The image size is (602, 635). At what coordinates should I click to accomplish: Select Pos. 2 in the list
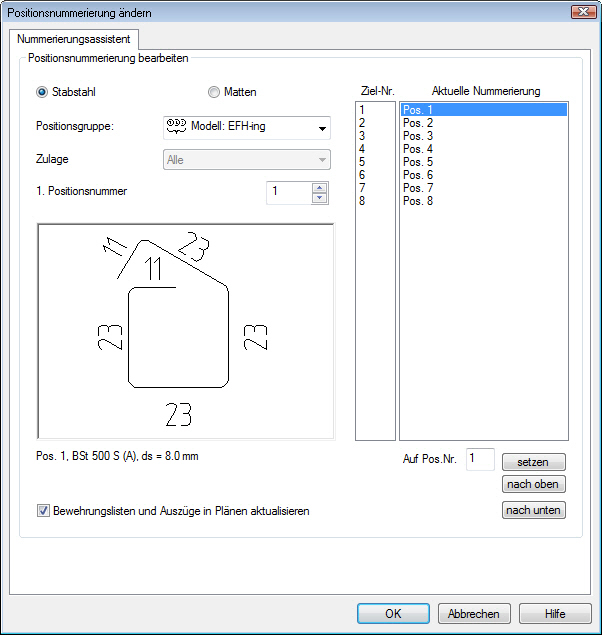click(x=484, y=123)
